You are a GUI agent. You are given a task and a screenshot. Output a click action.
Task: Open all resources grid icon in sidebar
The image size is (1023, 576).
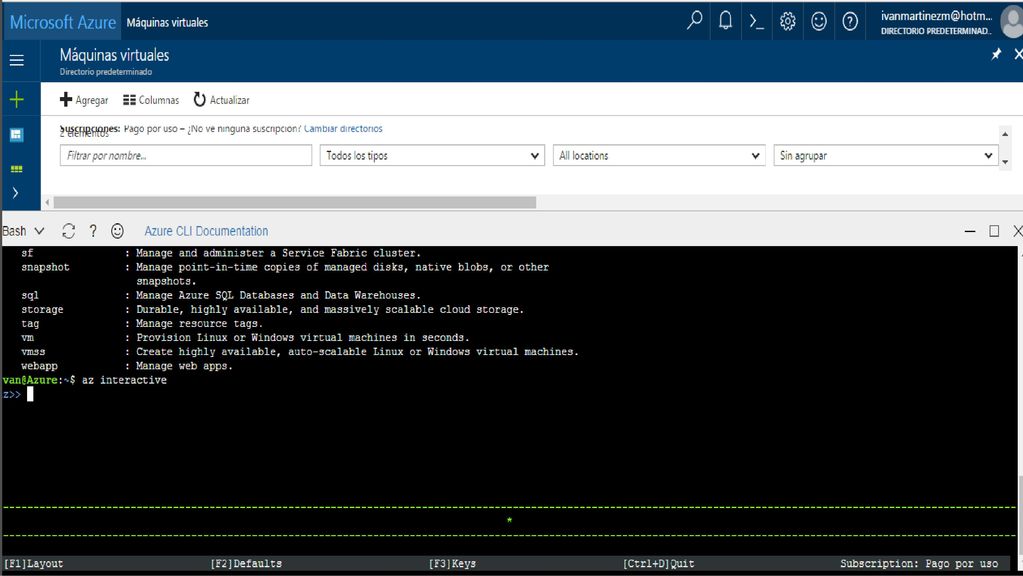(x=16, y=169)
